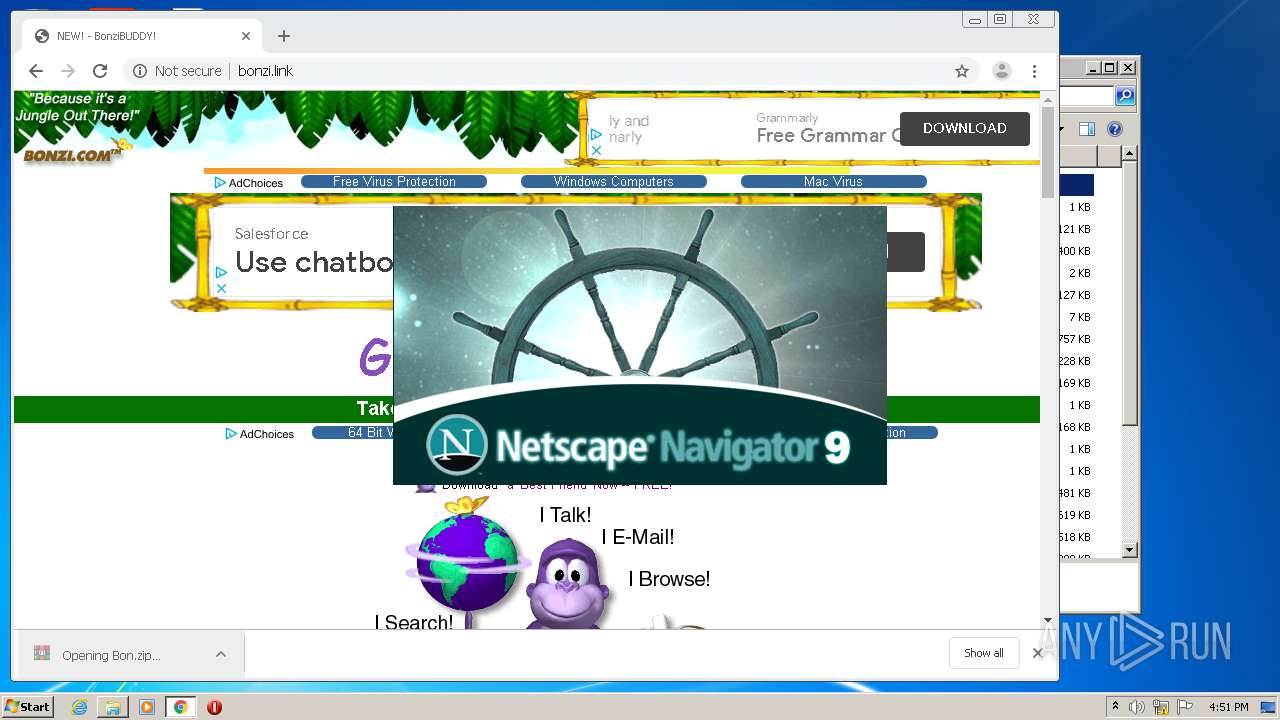This screenshot has width=1280, height=720.
Task: Close the Salesforce ad with X icon
Action: [x=222, y=288]
